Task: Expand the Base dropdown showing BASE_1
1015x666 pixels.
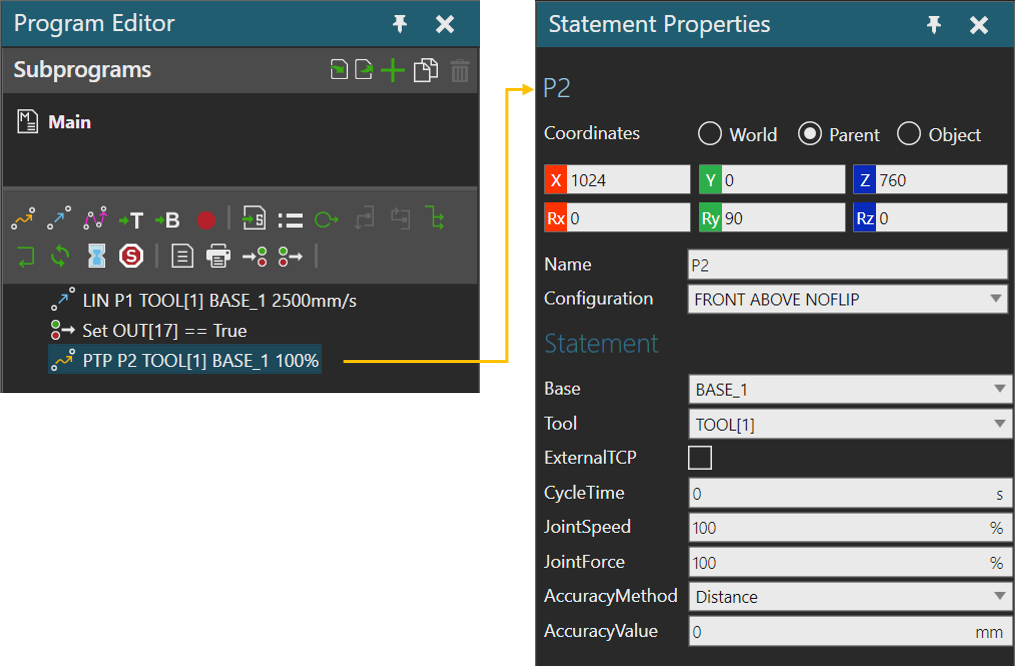Action: (x=850, y=389)
